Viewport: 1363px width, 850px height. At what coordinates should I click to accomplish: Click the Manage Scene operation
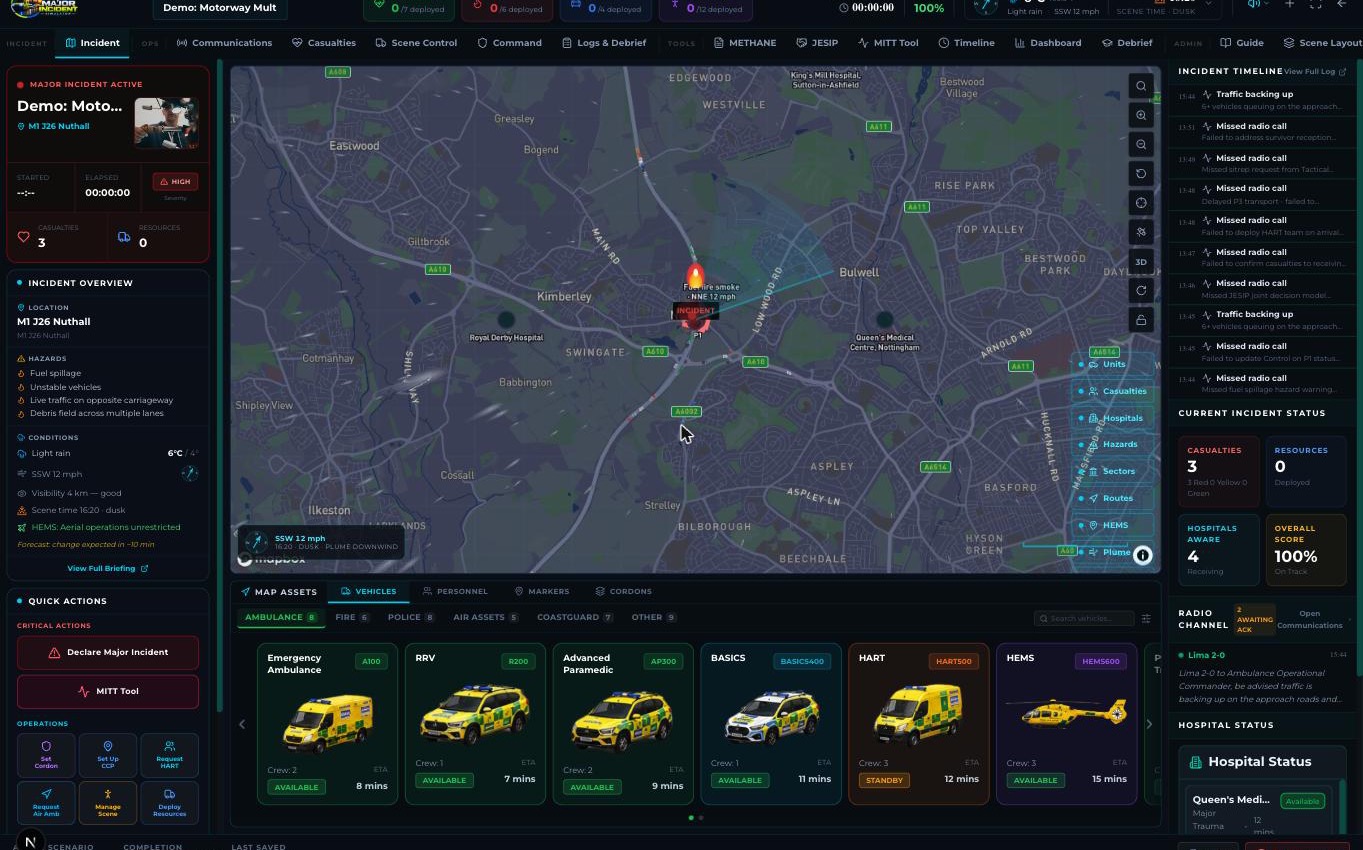[x=108, y=802]
